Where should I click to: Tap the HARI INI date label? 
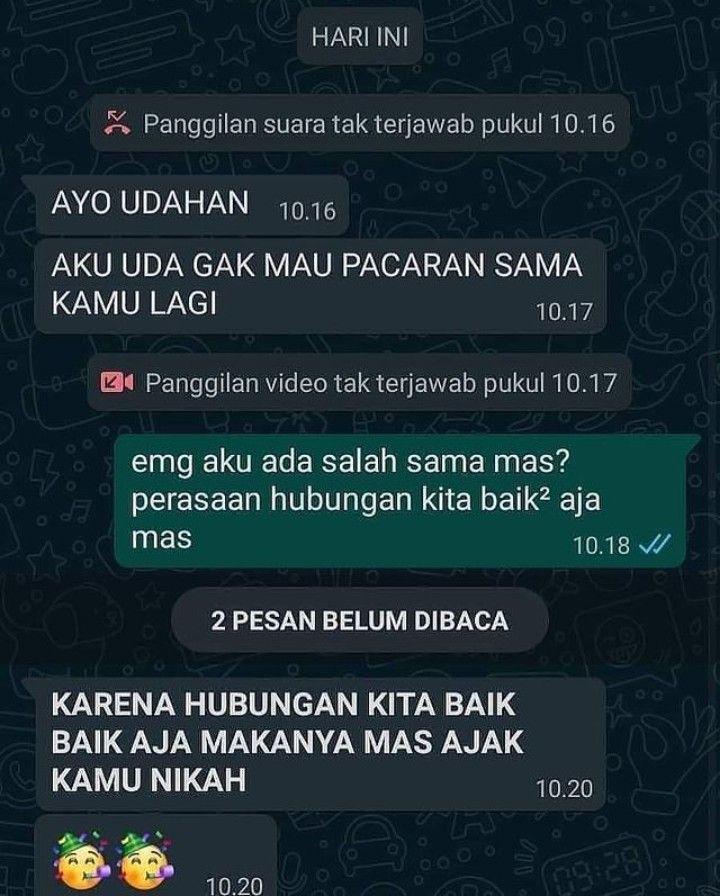click(x=360, y=37)
